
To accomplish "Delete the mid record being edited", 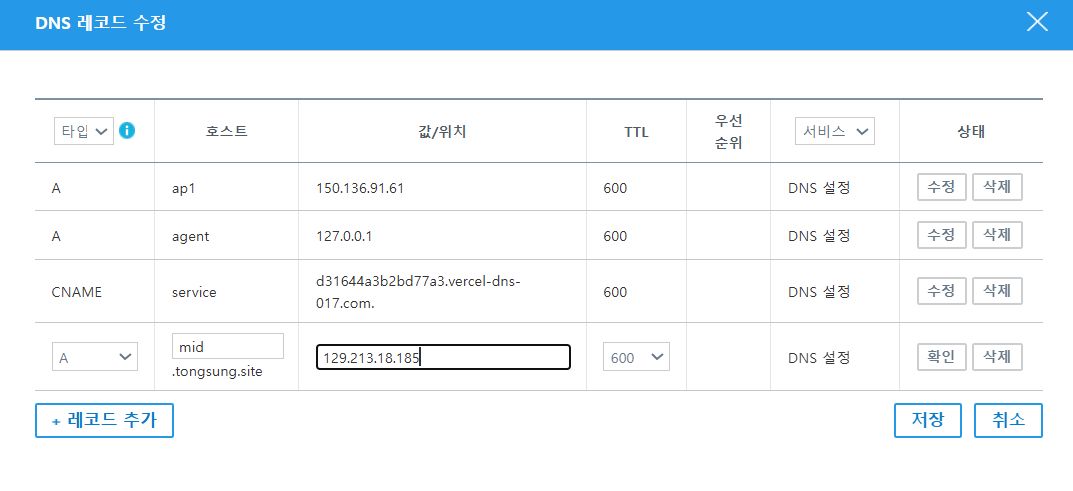I will click(997, 356).
